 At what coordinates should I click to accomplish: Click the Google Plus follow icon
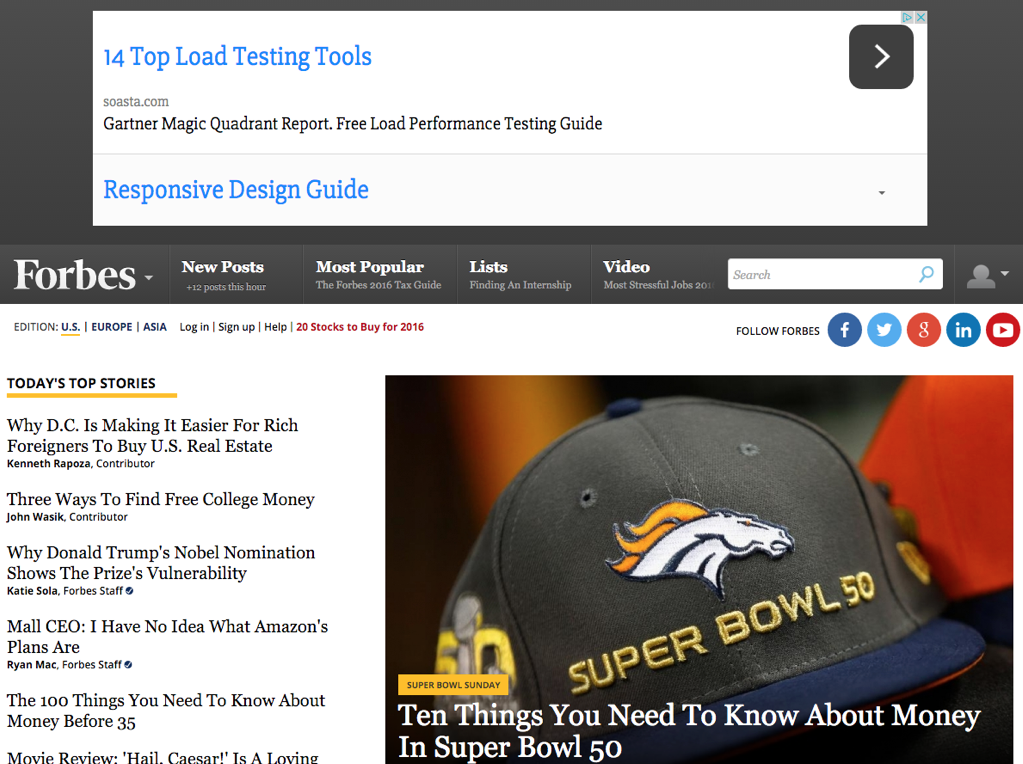(923, 330)
